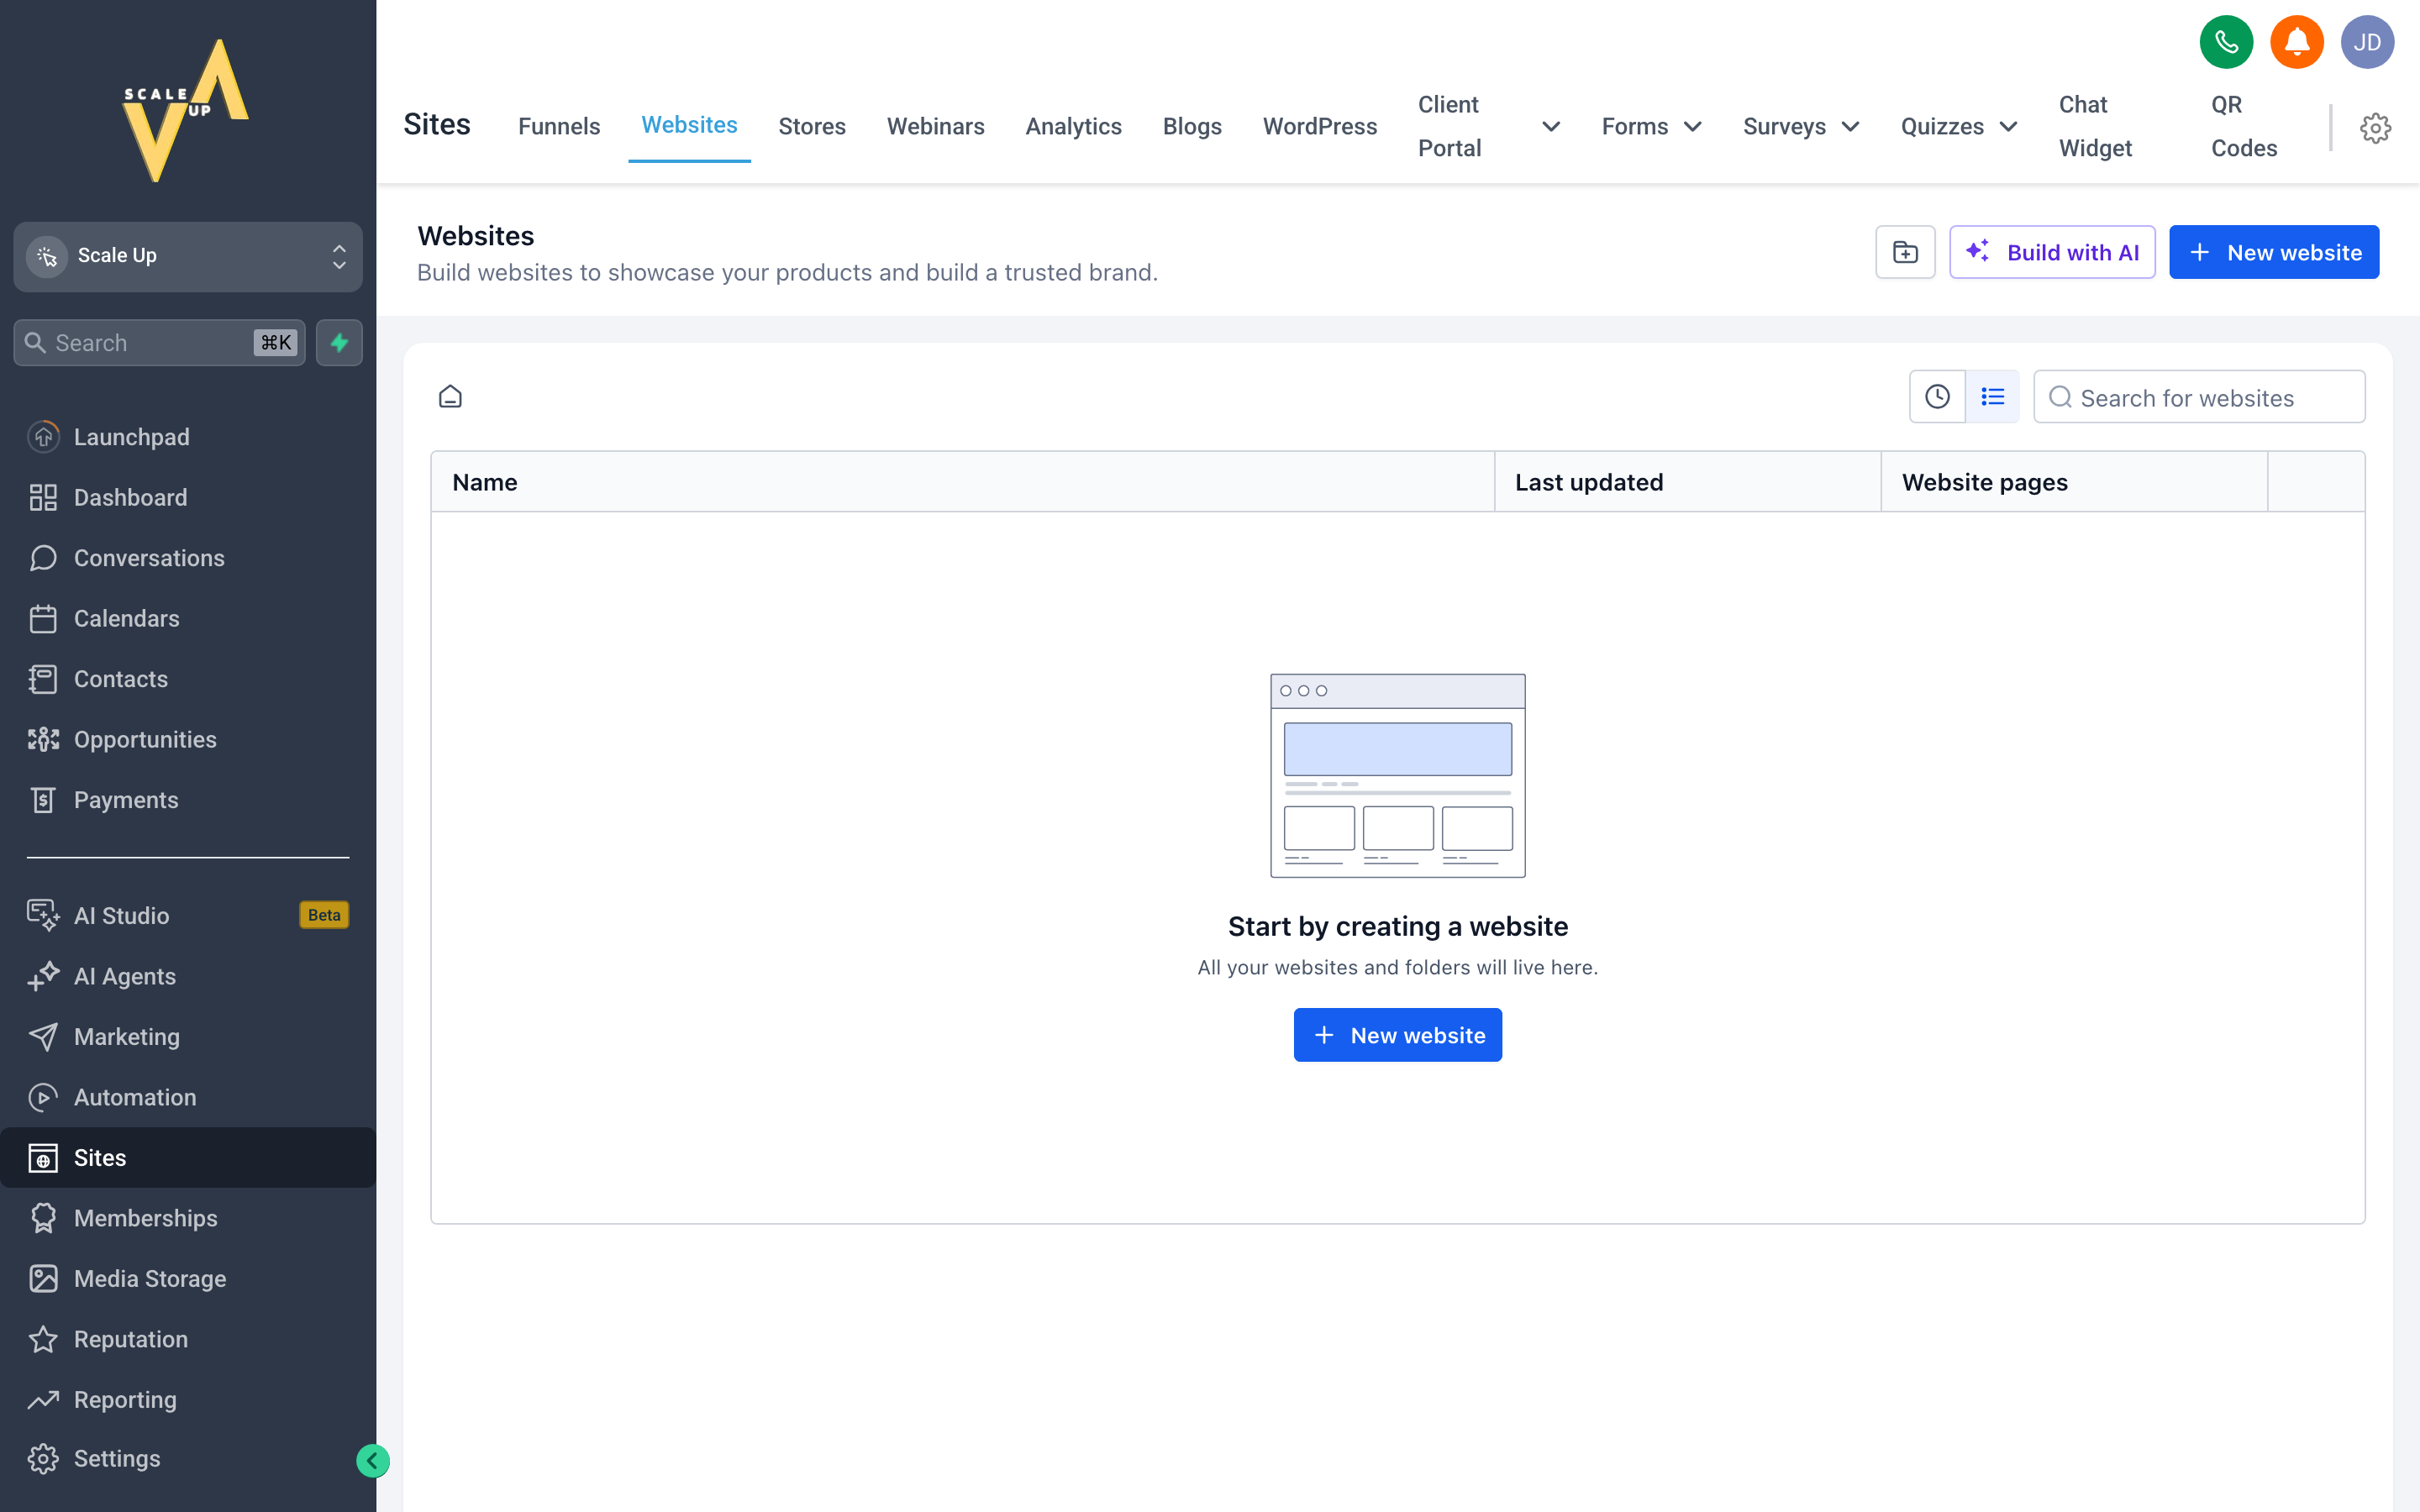Go to home breadcrumb folder icon

click(450, 397)
